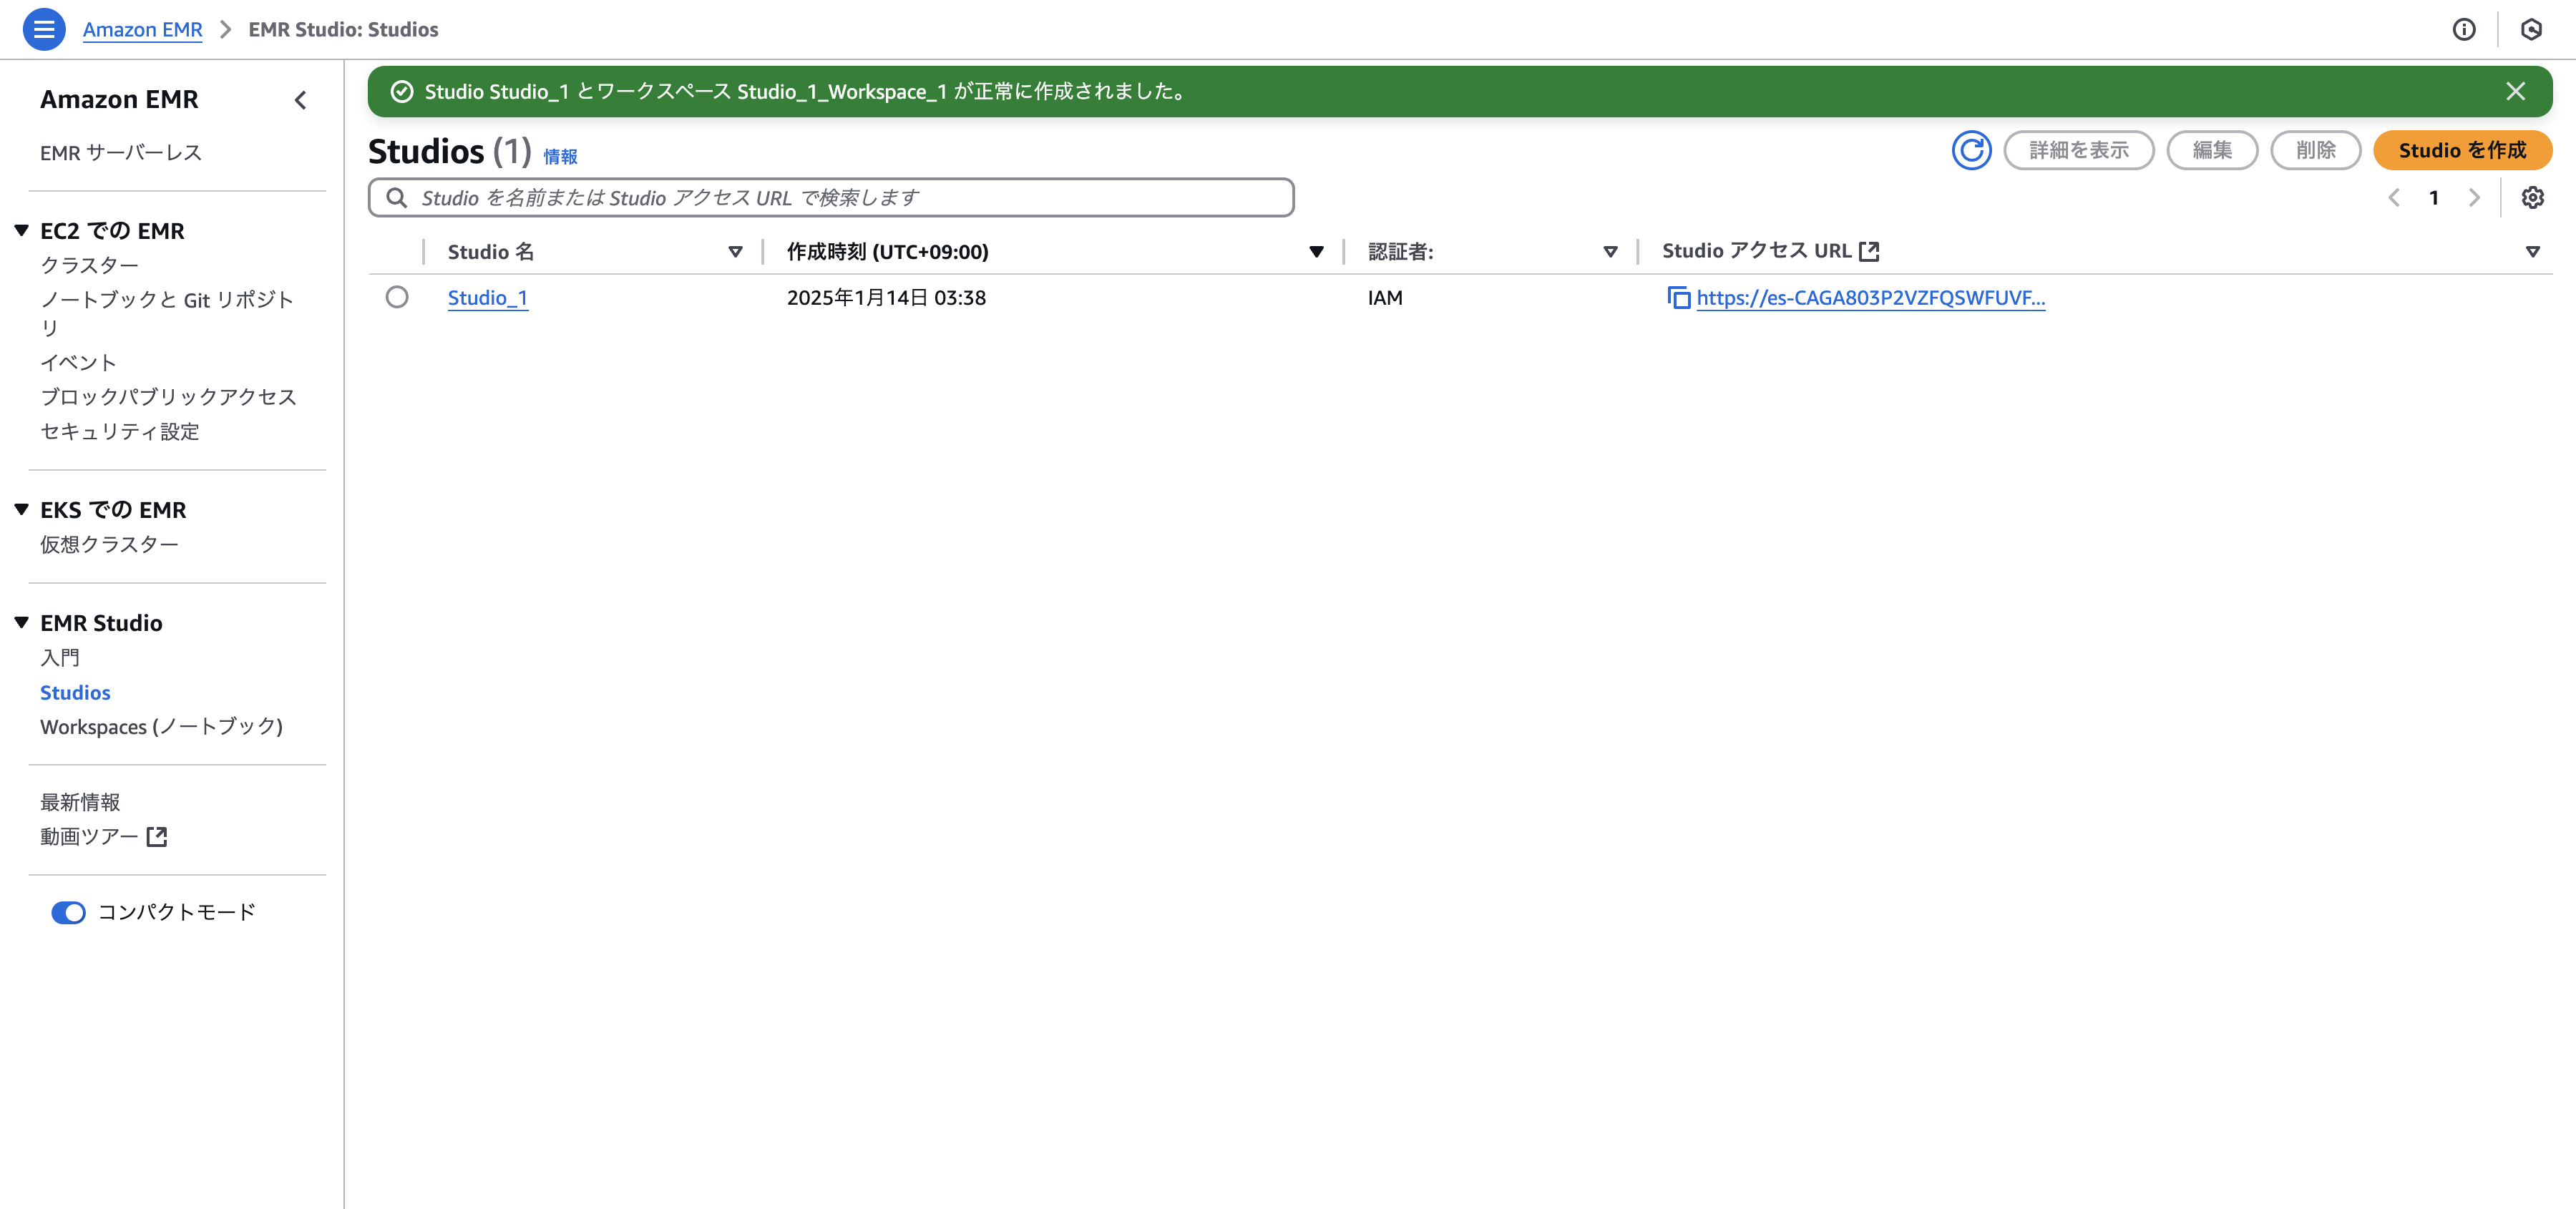This screenshot has width=2576, height=1209.
Task: Open the Studio_1 link
Action: click(x=487, y=297)
